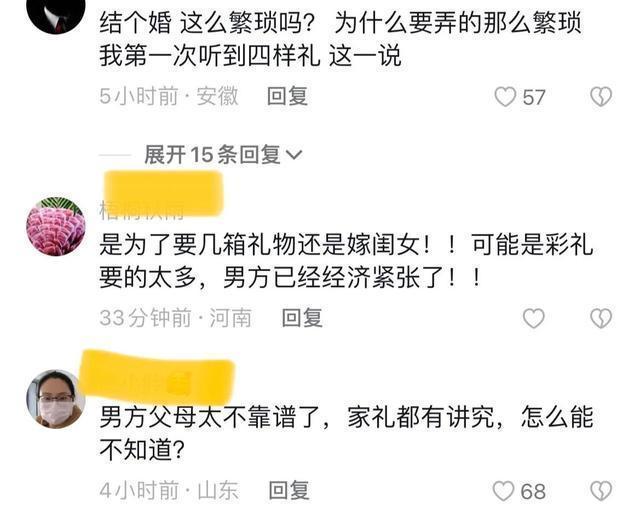
Task: Like the Anhui comment with 57 likes
Action: click(505, 98)
